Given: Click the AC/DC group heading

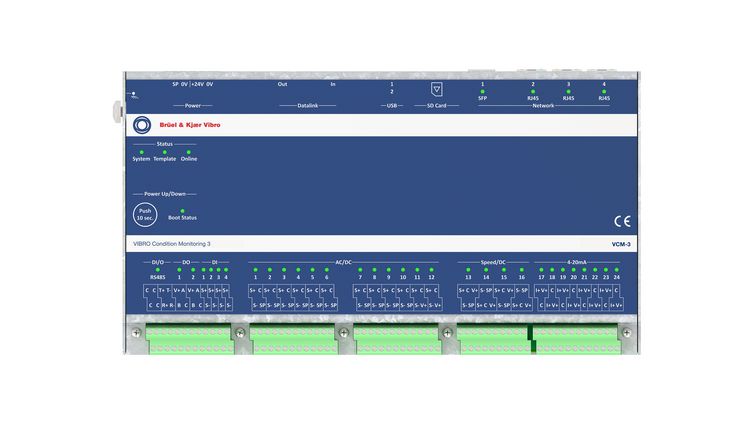Looking at the screenshot, I should [x=343, y=263].
